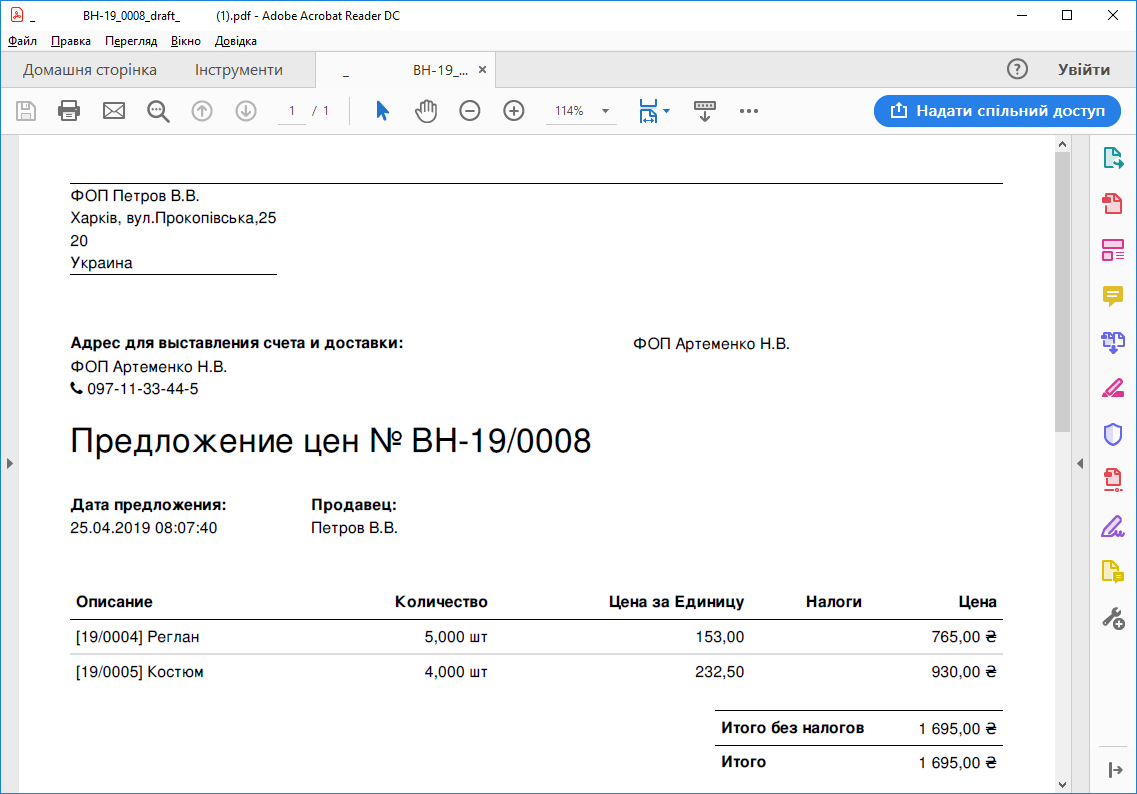Click the scrolling mode keyboard icon

click(x=705, y=111)
